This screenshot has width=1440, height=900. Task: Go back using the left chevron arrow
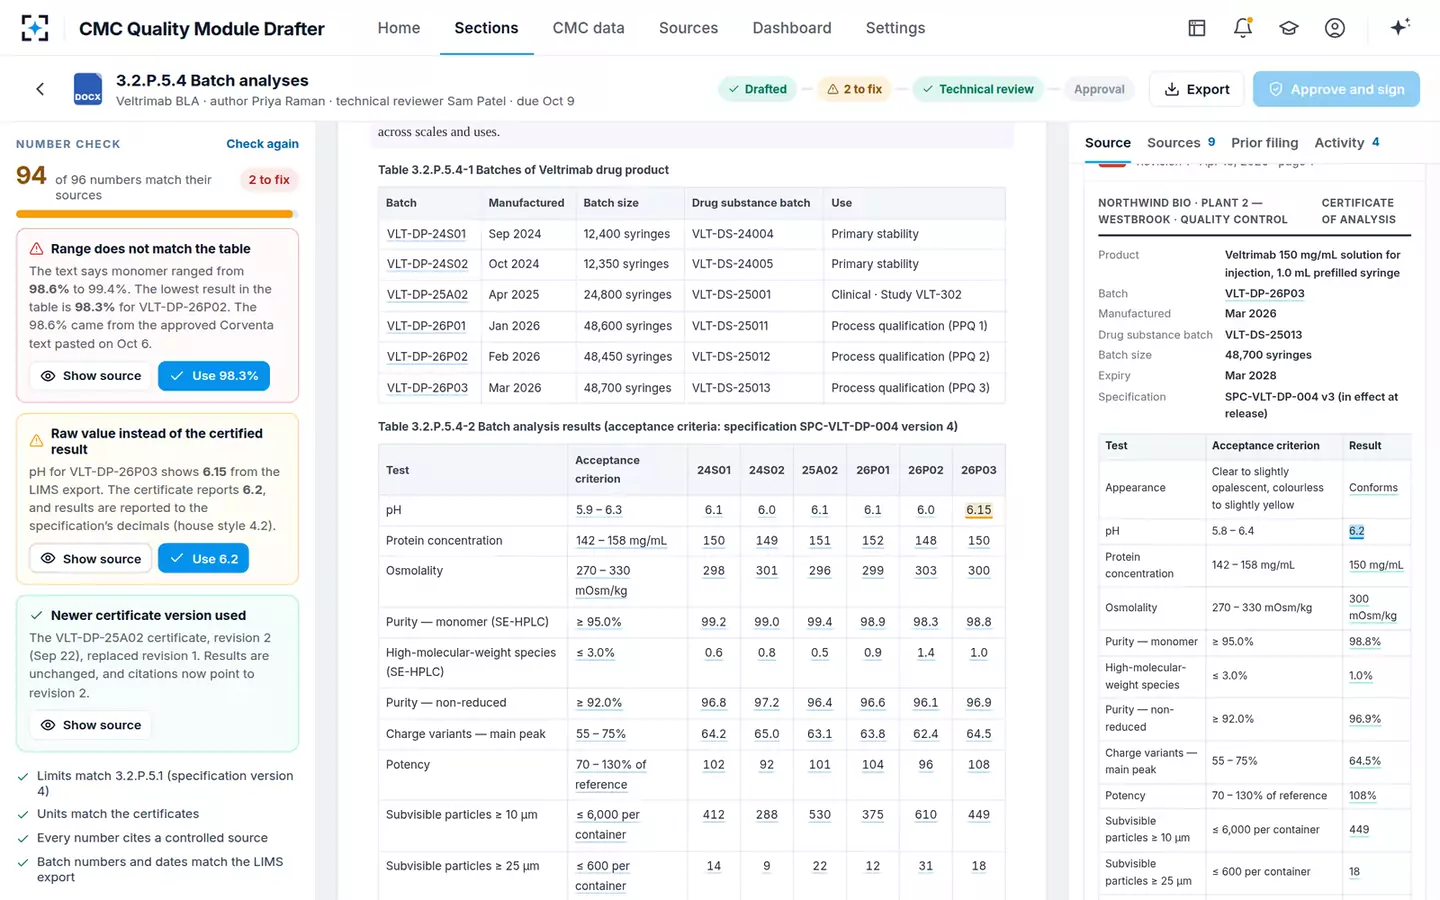tap(40, 89)
